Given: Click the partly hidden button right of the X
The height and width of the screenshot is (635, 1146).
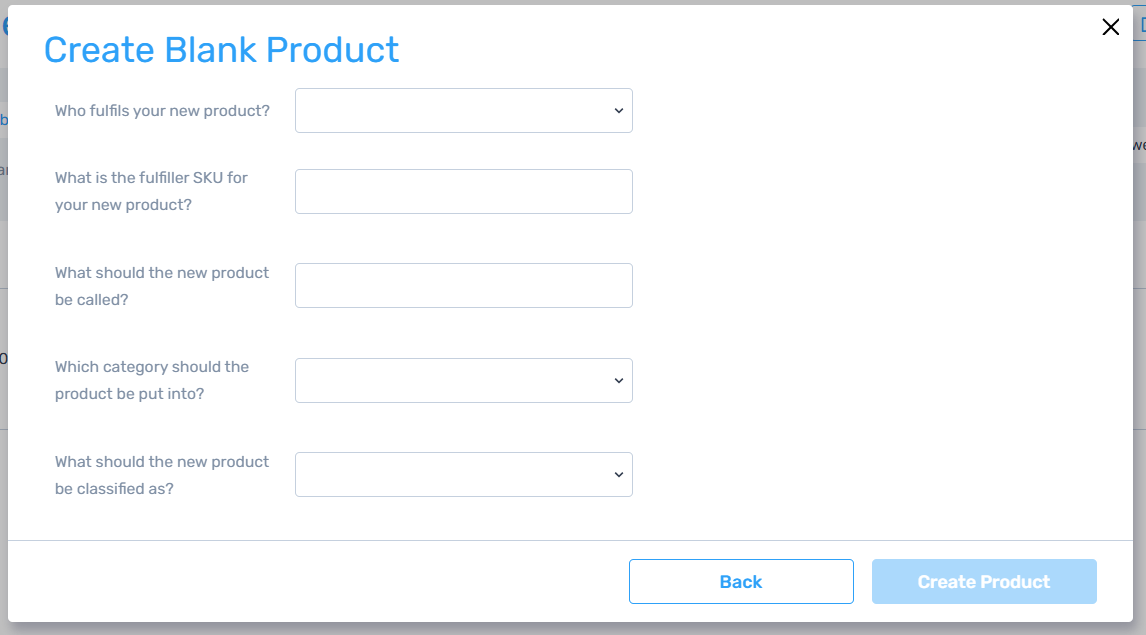Looking at the screenshot, I should (x=1141, y=27).
